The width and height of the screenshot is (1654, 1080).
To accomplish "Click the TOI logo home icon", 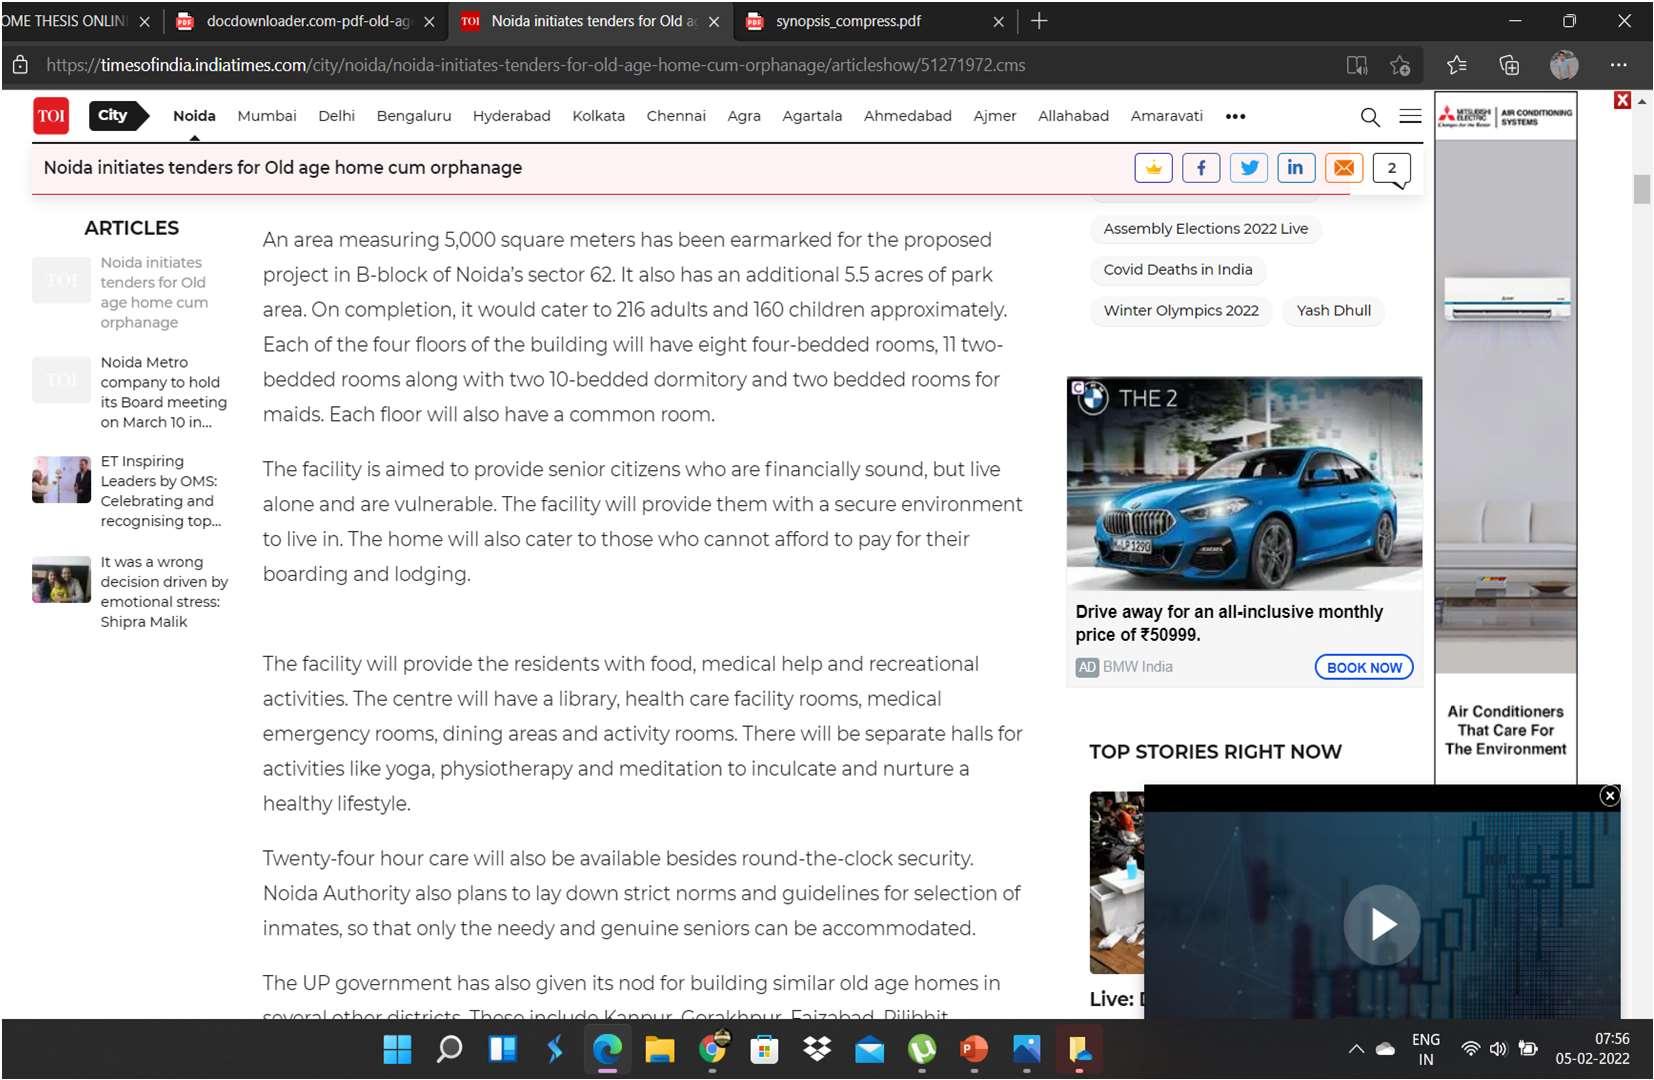I will [51, 116].
